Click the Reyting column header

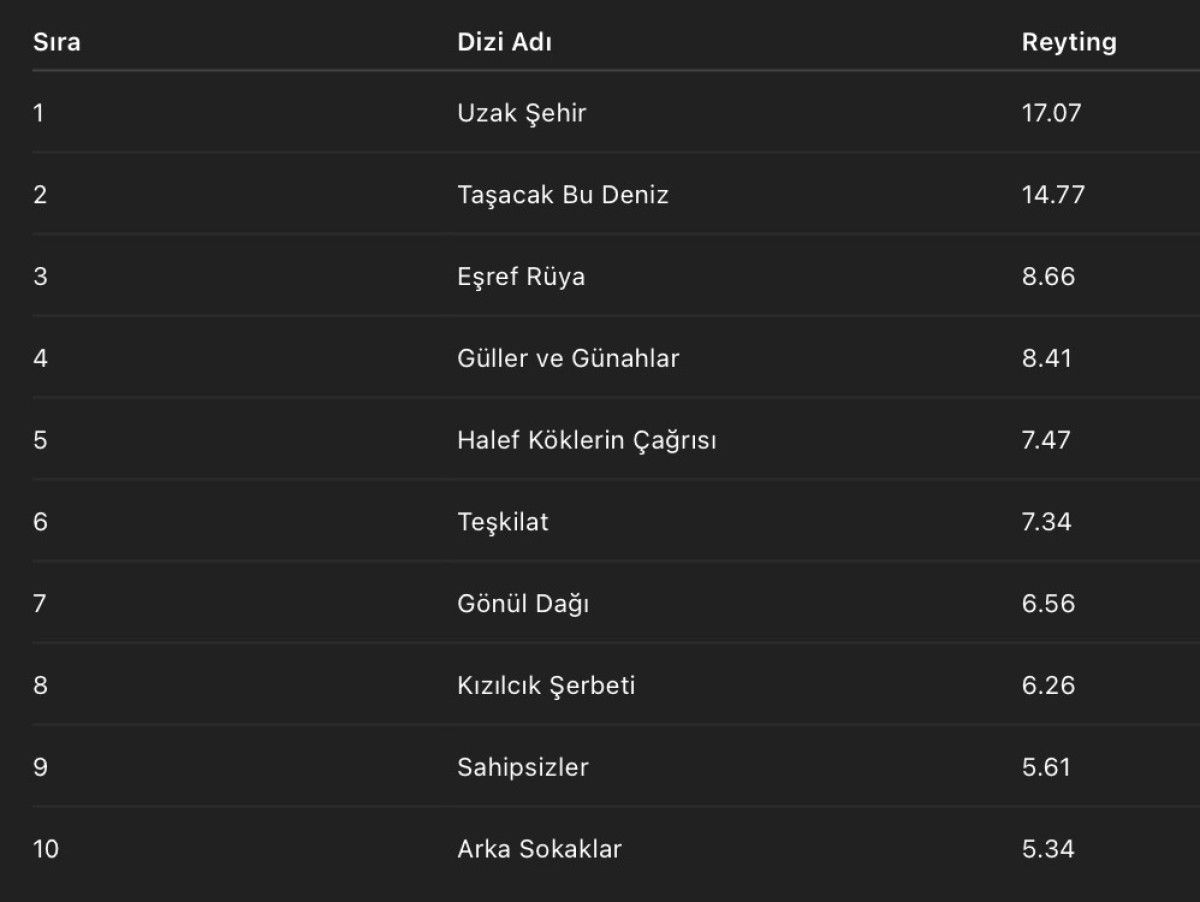[1068, 43]
